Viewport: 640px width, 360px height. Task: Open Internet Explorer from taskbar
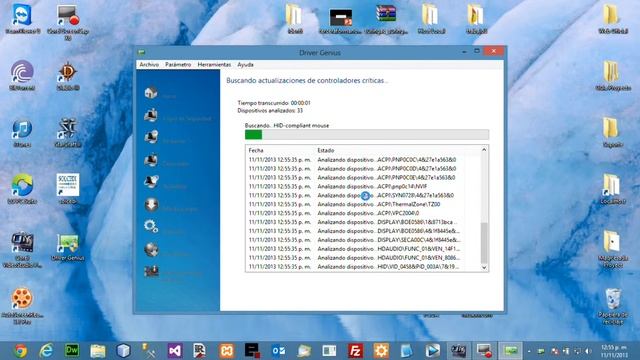[x=46, y=351]
